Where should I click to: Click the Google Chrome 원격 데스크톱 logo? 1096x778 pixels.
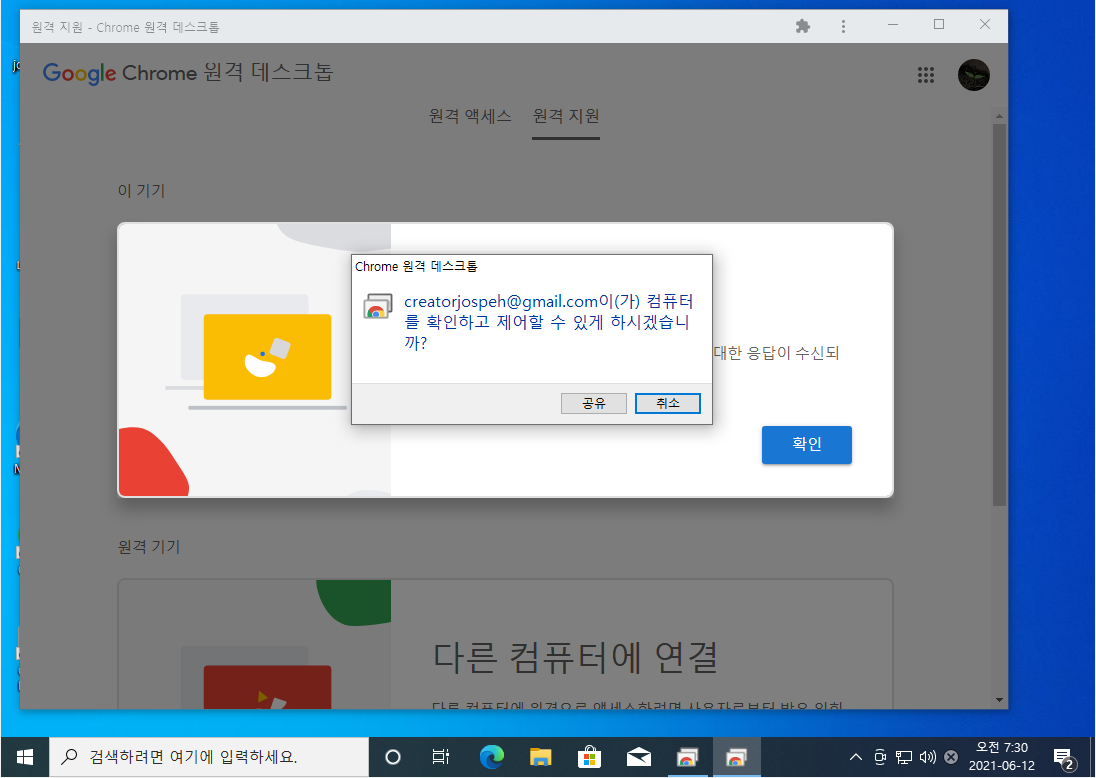pyautogui.click(x=188, y=73)
